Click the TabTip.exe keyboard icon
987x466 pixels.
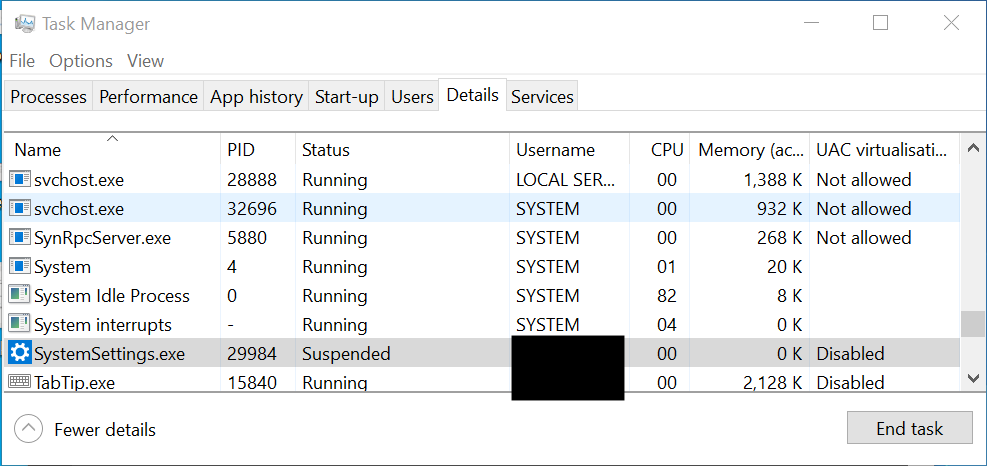(20, 382)
